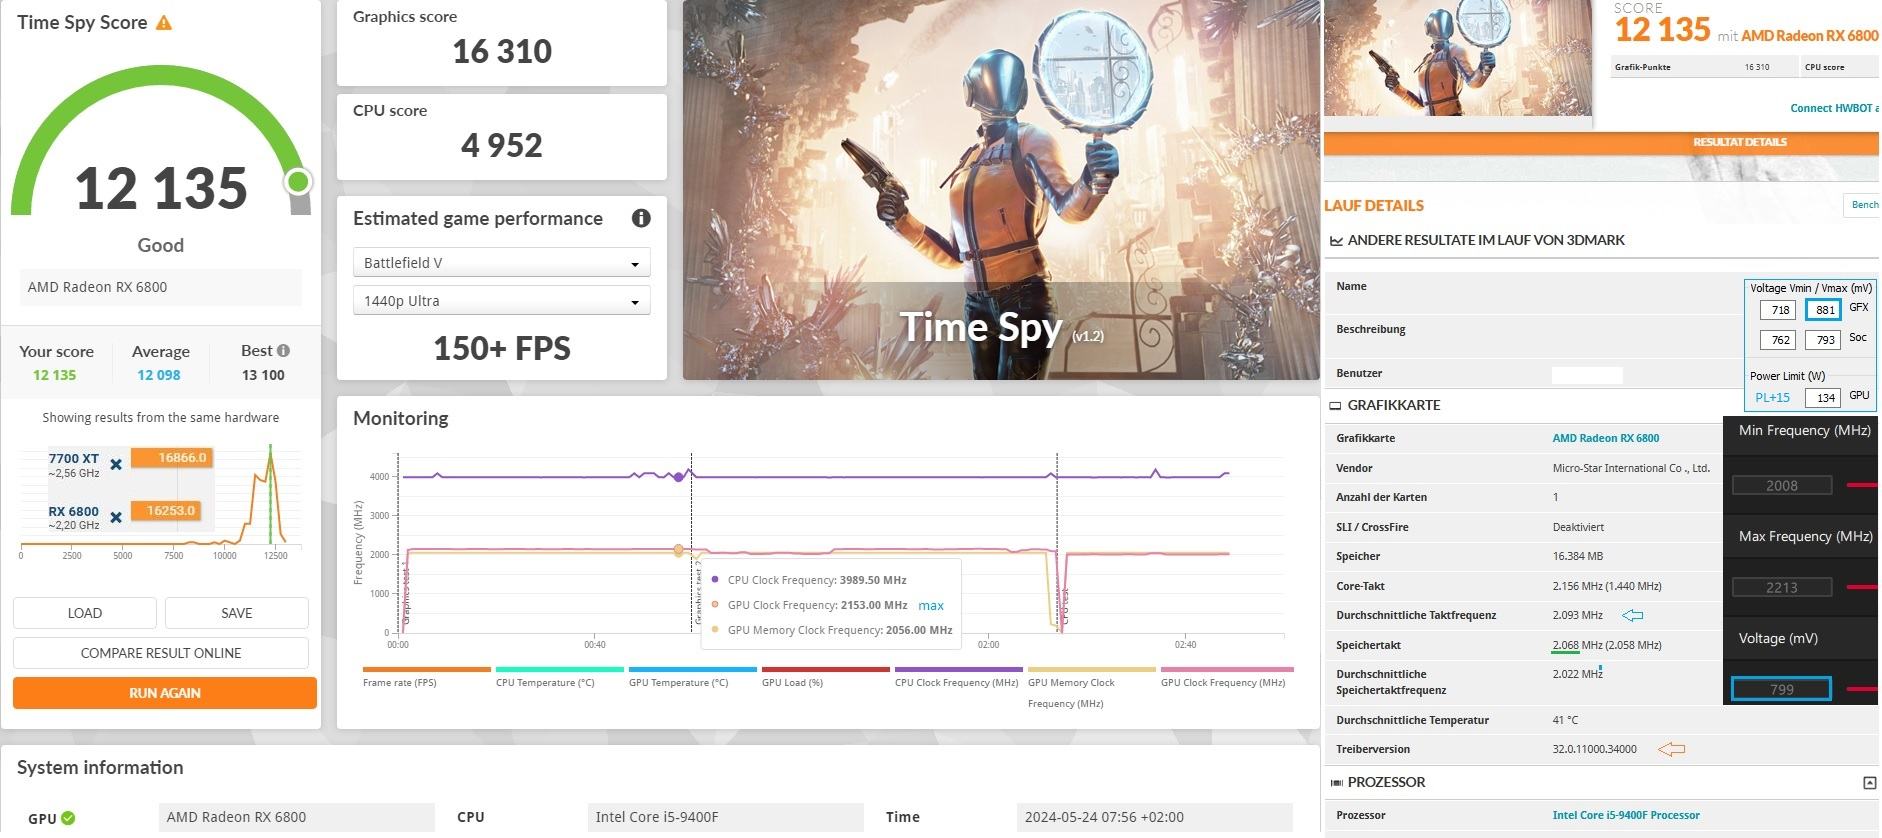This screenshot has height=838, width=1882.
Task: Click the Power Limit field showing 134
Action: [x=1824, y=398]
